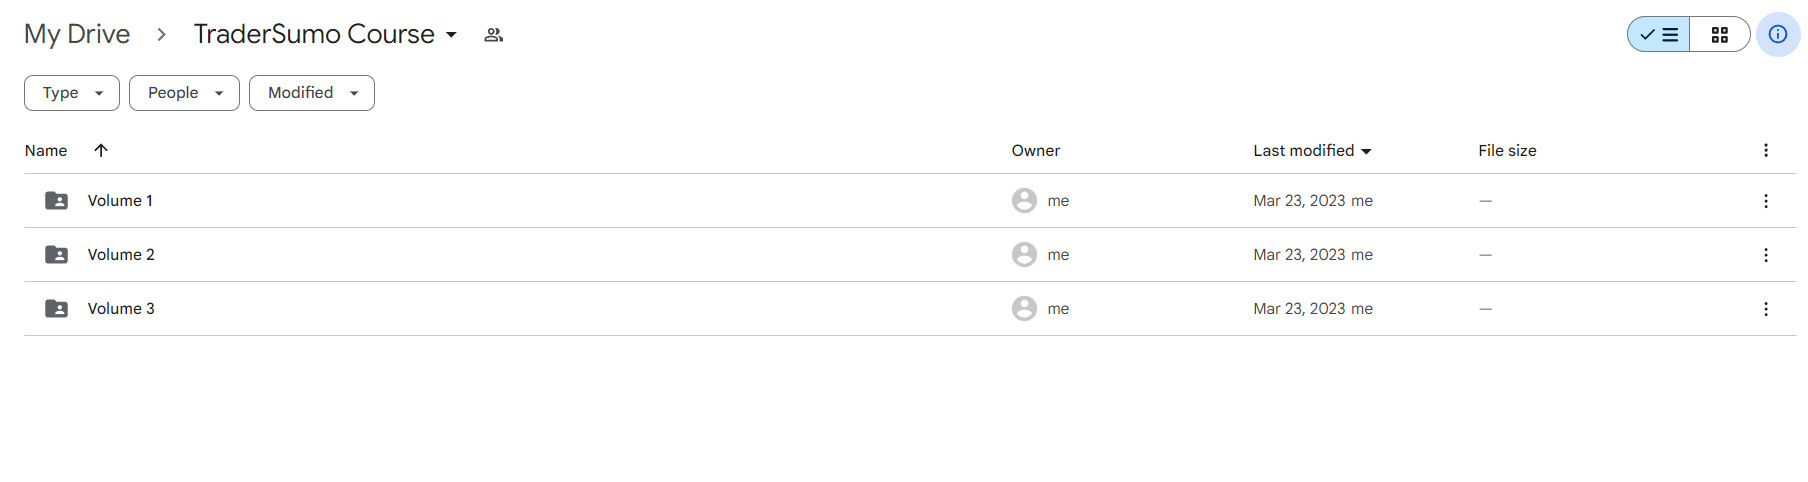Open the People filter dropdown

[x=184, y=93]
